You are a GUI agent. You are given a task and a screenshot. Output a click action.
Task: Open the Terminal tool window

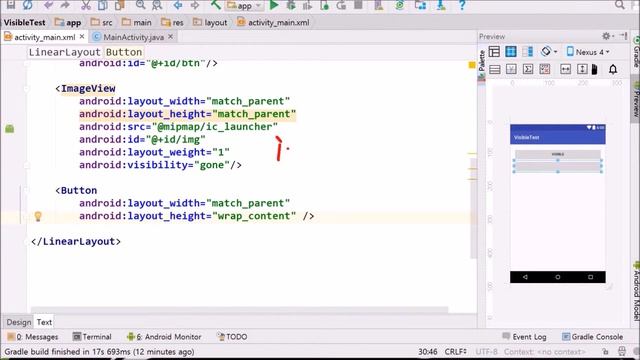[92, 337]
